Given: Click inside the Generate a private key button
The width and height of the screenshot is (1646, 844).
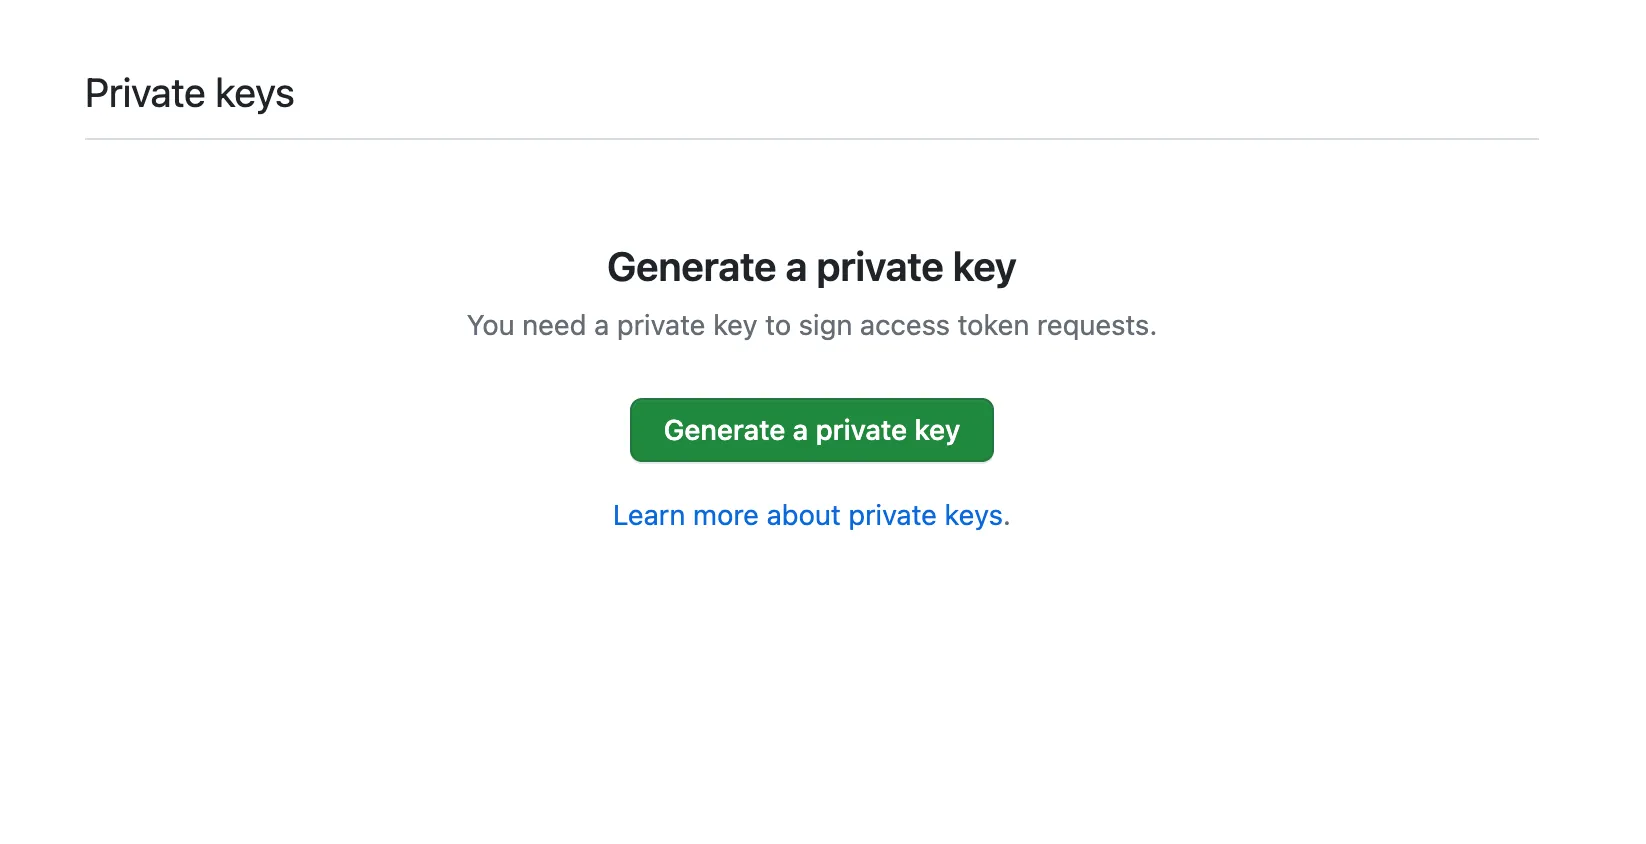Looking at the screenshot, I should tap(811, 430).
